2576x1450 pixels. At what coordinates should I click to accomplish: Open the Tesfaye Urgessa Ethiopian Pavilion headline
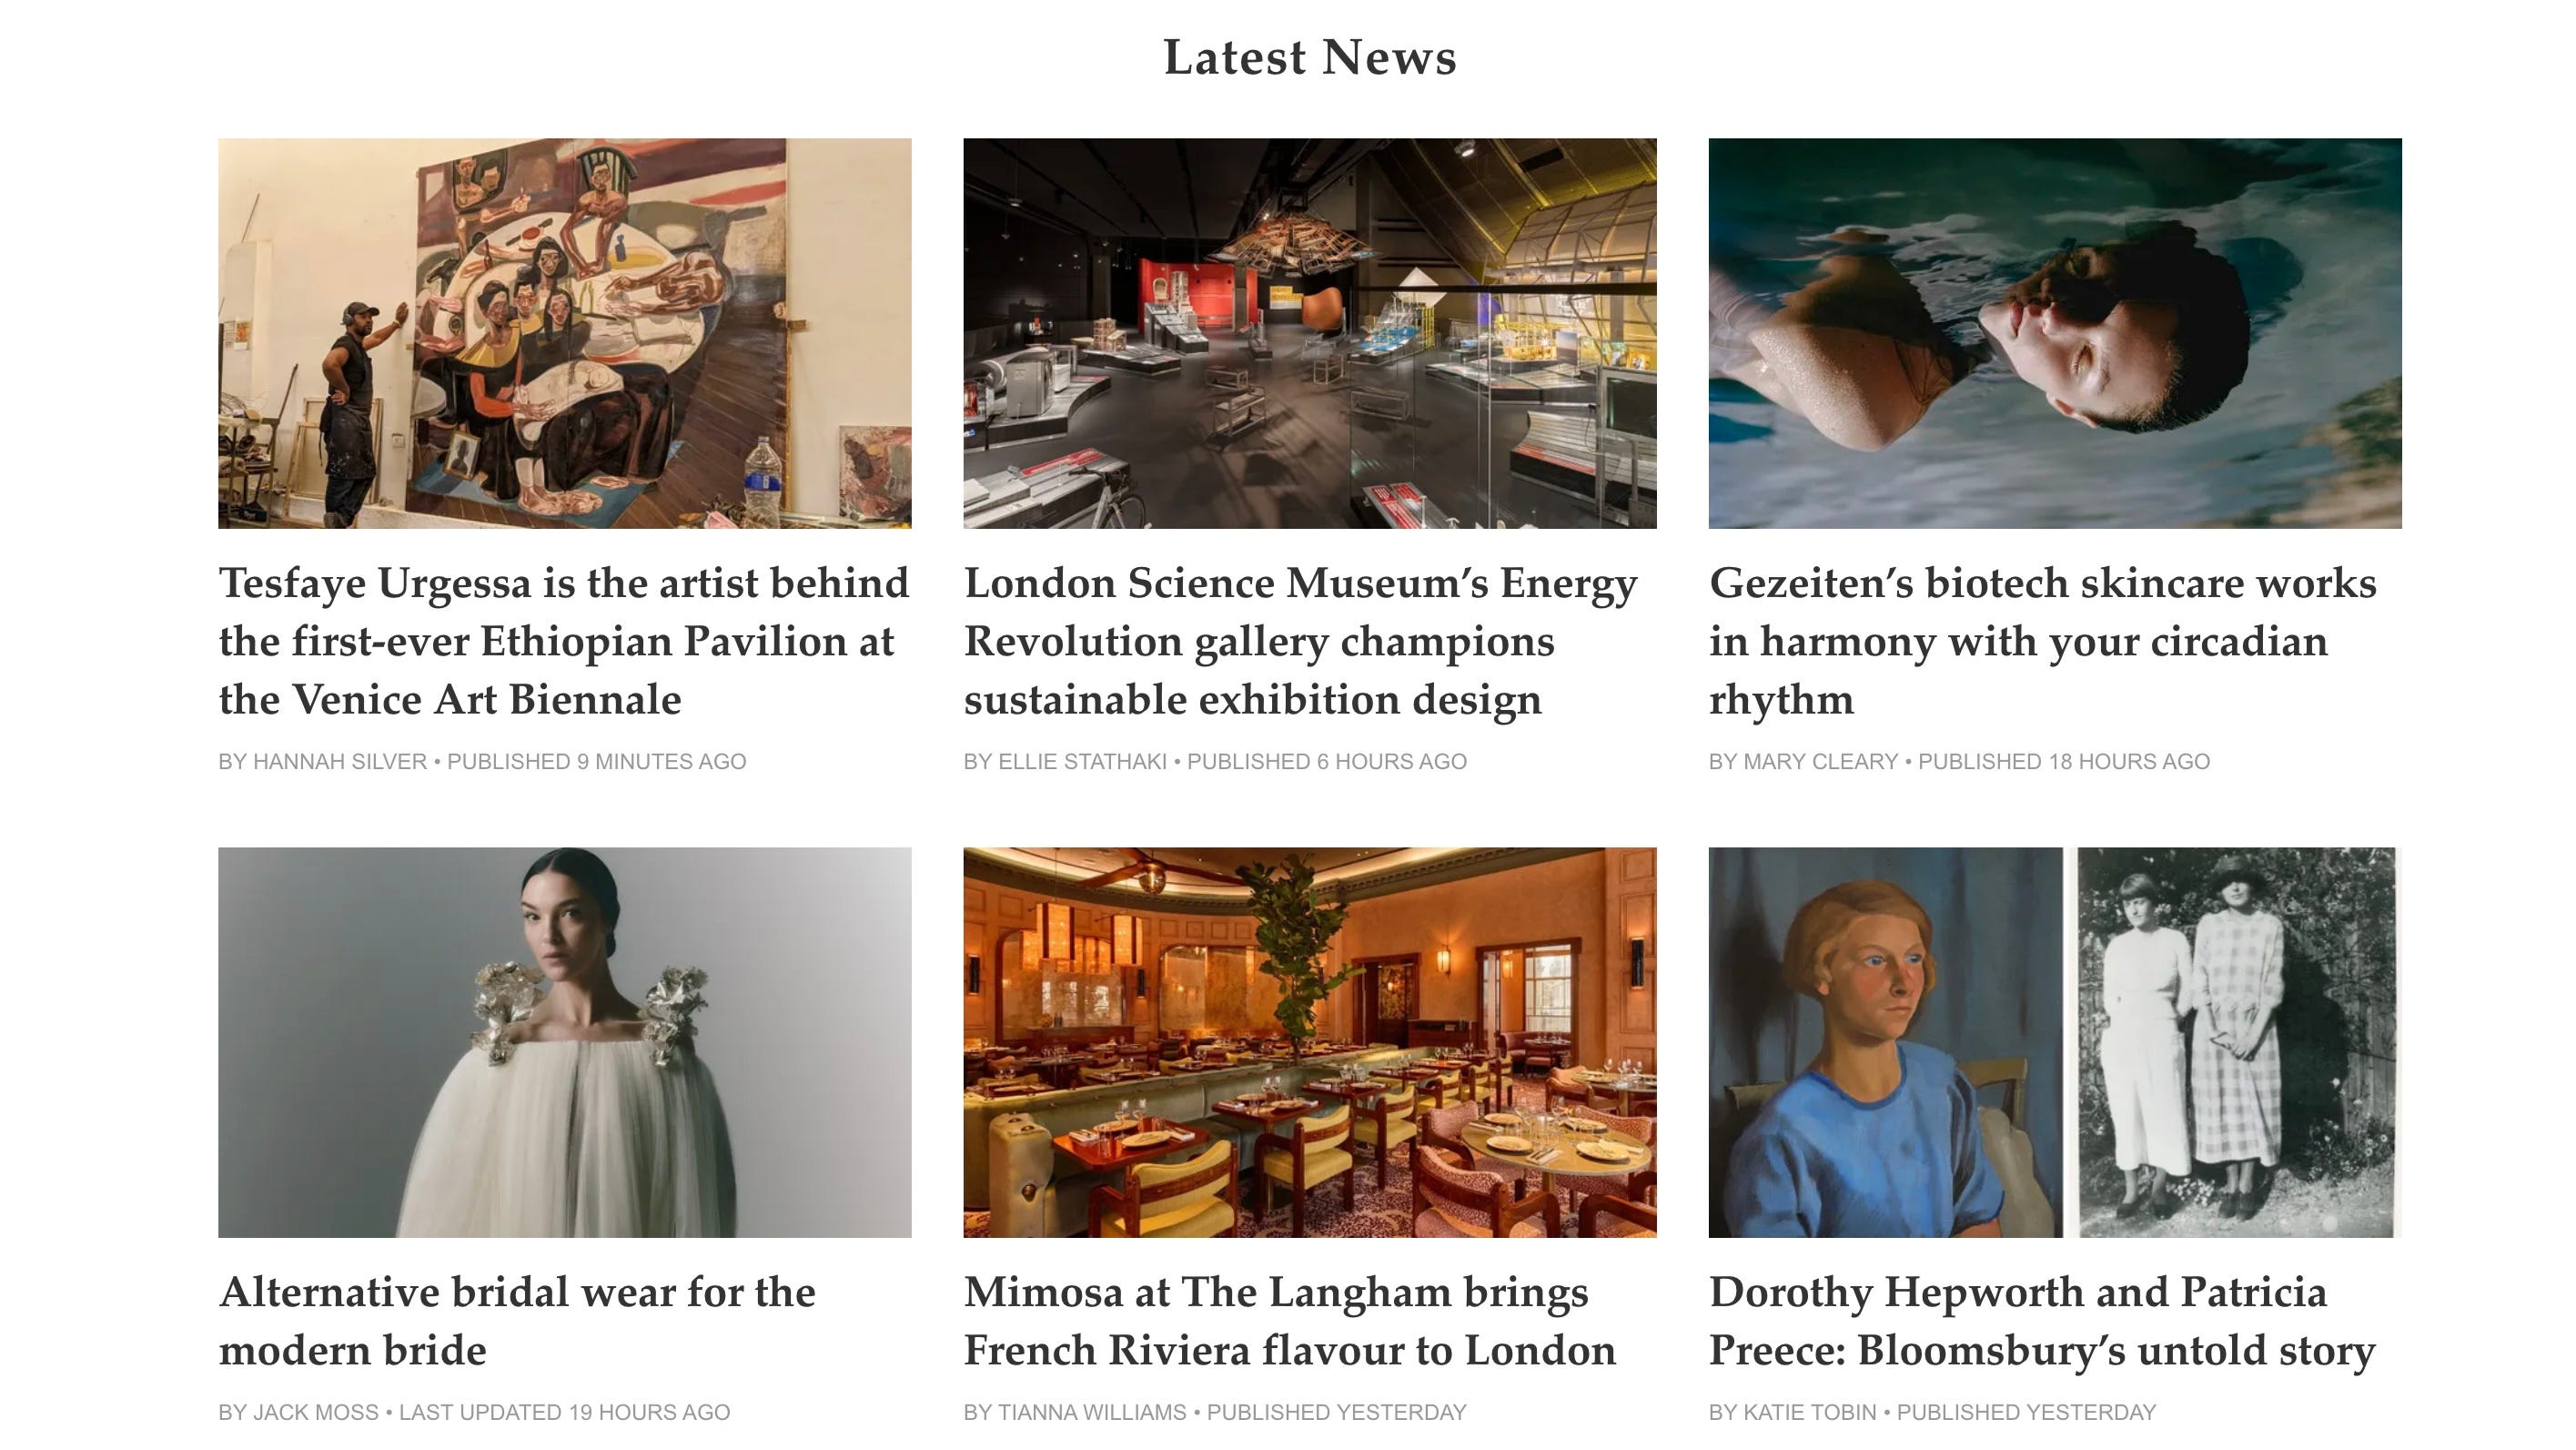[x=564, y=641]
